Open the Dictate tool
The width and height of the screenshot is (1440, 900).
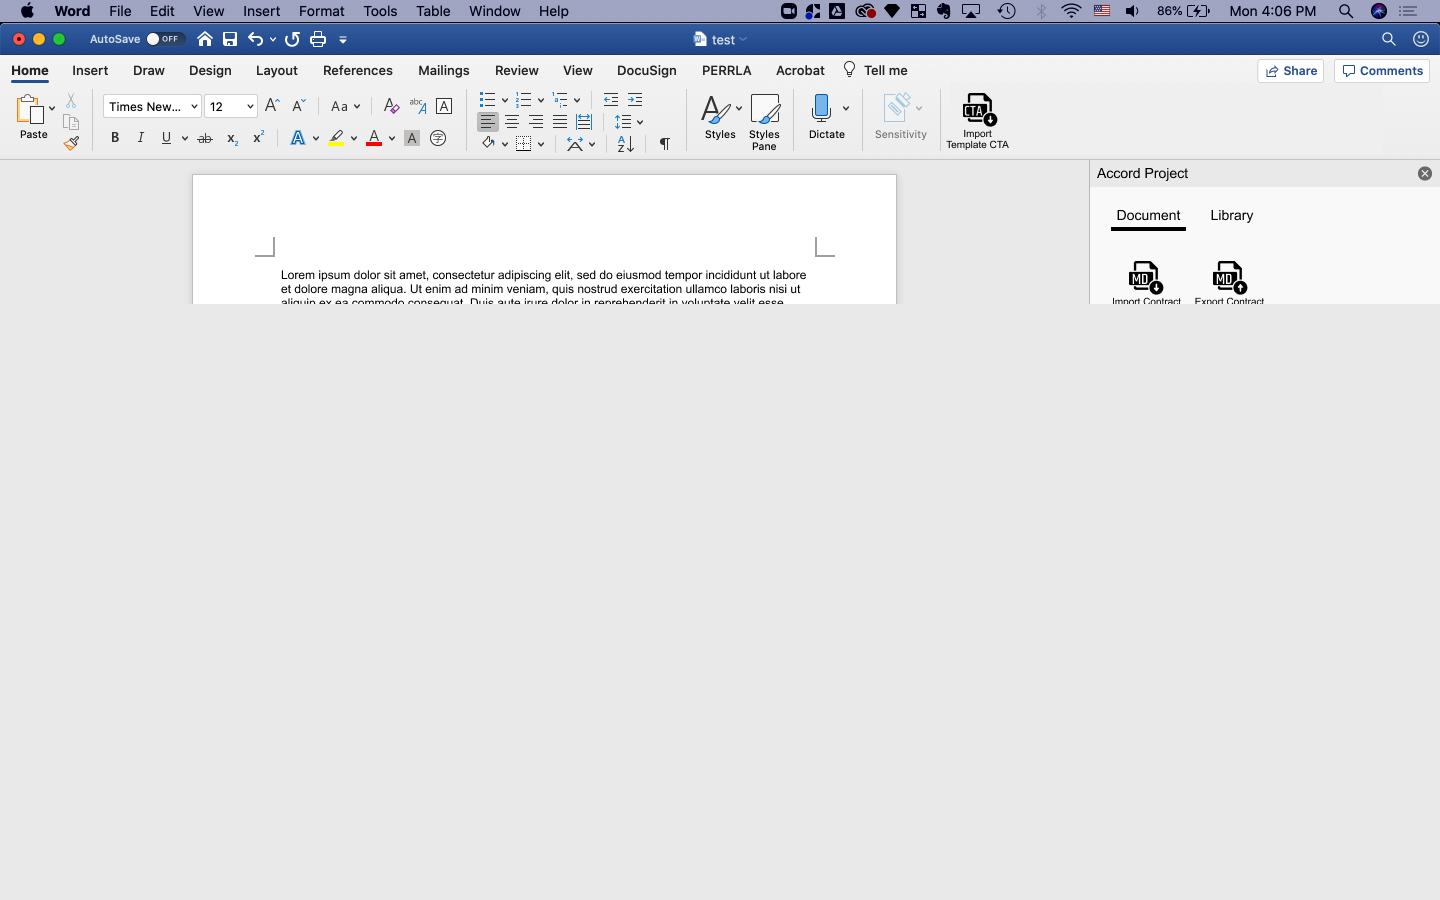[x=820, y=113]
